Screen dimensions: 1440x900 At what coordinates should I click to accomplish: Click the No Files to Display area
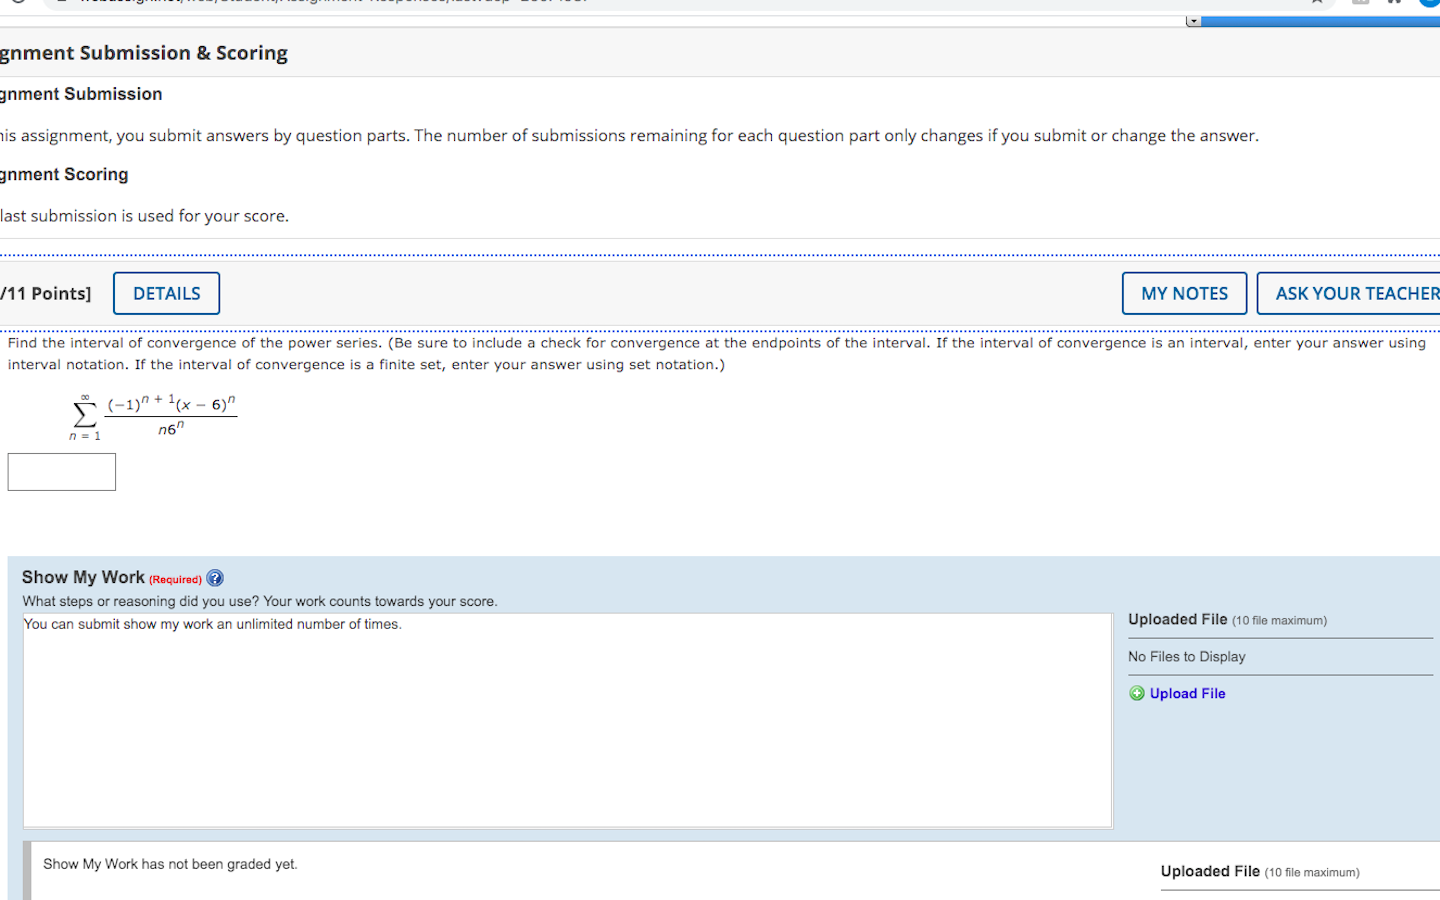[1186, 656]
